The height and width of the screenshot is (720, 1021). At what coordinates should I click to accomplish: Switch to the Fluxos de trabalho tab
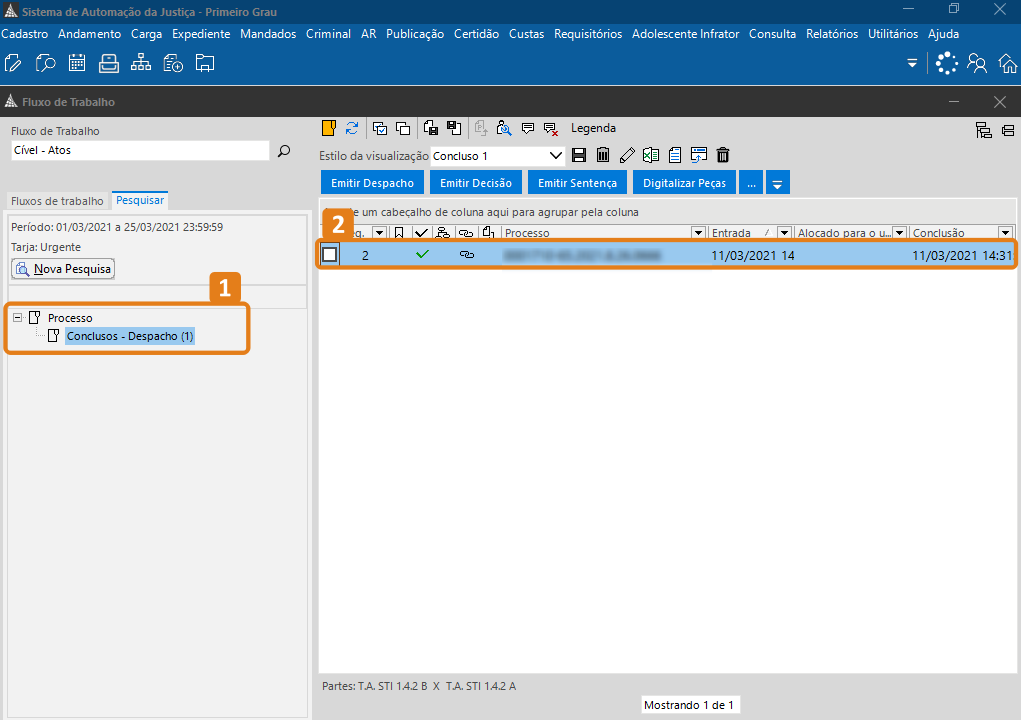[x=57, y=201]
